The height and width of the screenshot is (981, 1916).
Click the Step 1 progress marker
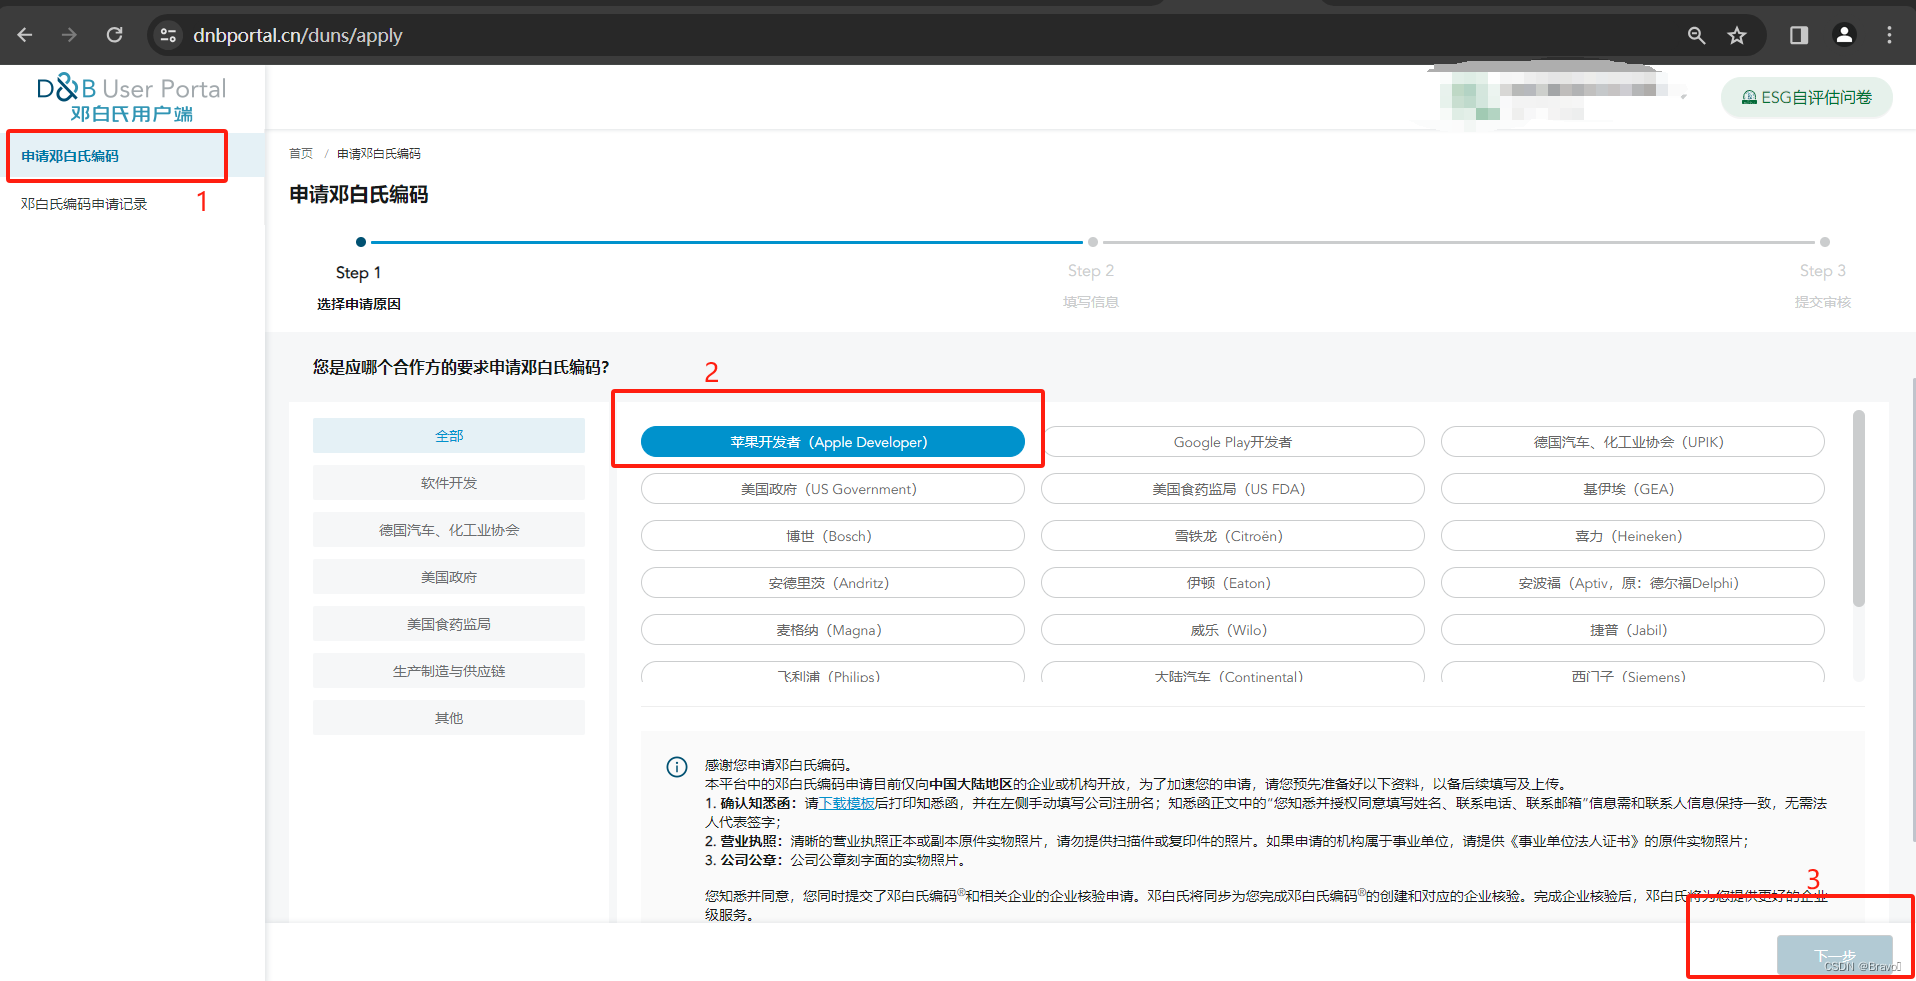point(361,242)
